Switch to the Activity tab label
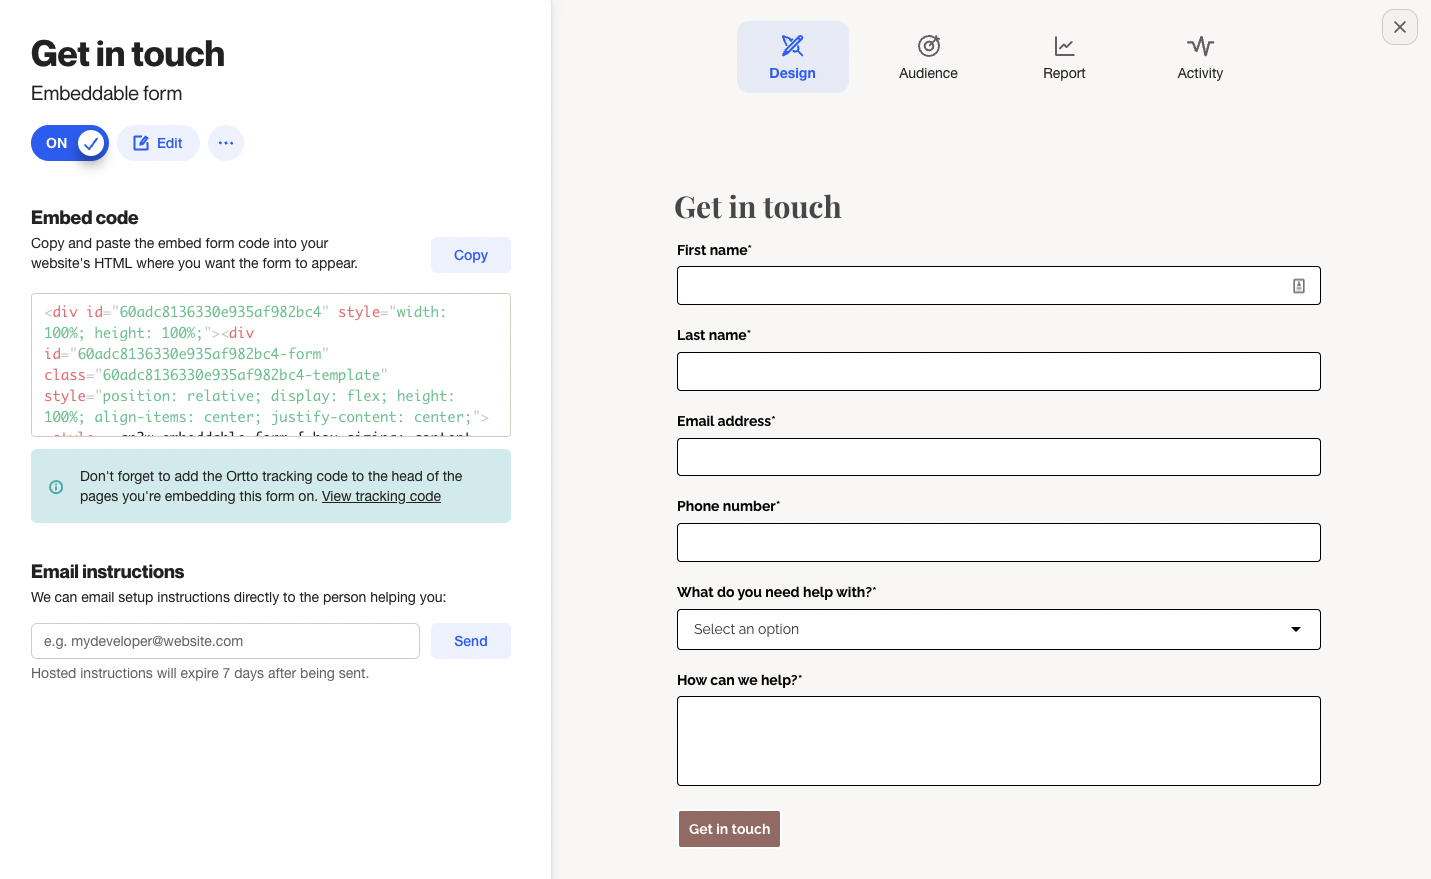This screenshot has height=879, width=1431. coord(1200,74)
